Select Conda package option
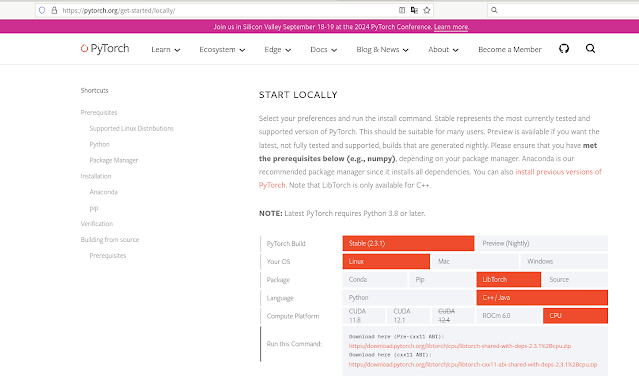This screenshot has height=382, width=639. (375, 280)
